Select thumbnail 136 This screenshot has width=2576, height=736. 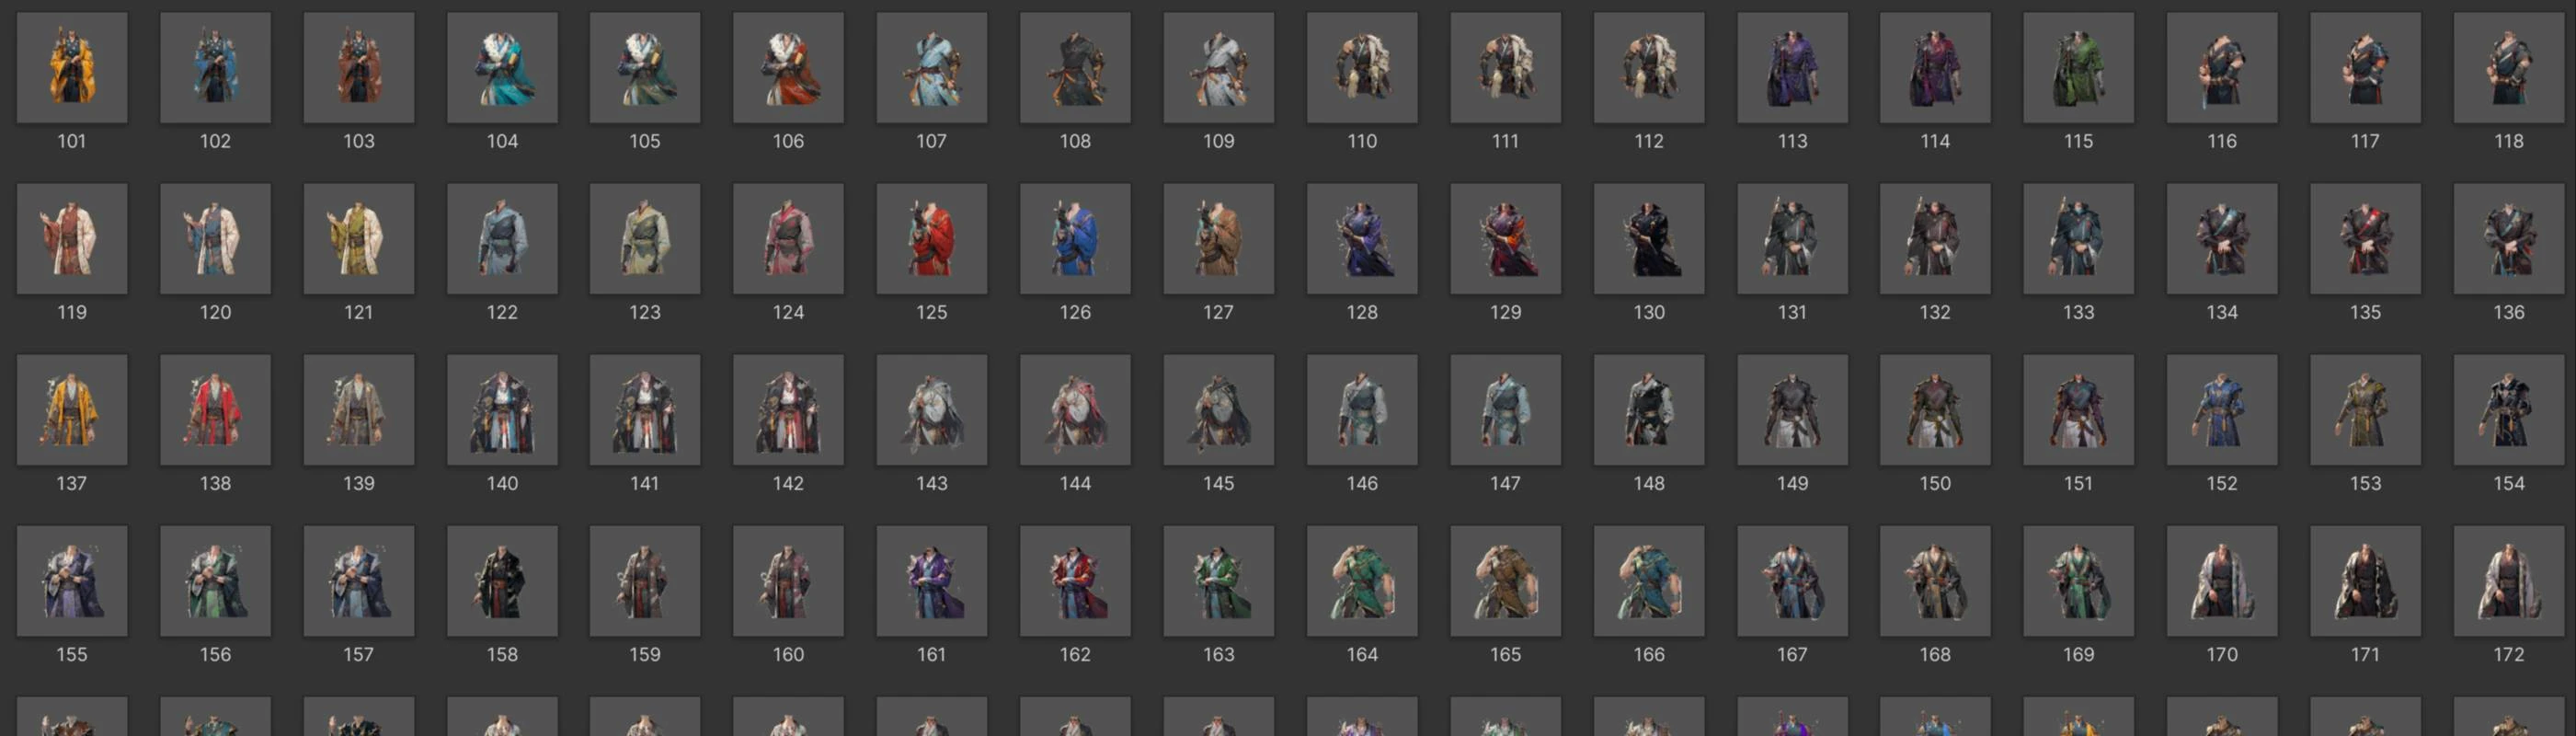pyautogui.click(x=2508, y=239)
